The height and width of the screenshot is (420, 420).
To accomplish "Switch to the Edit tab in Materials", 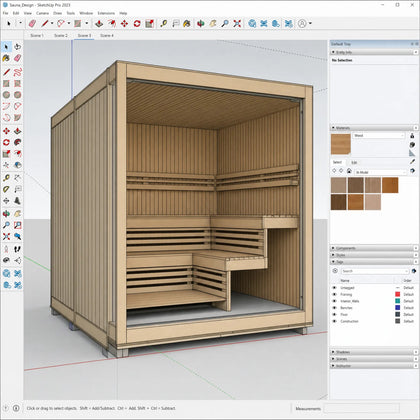I will (354, 162).
